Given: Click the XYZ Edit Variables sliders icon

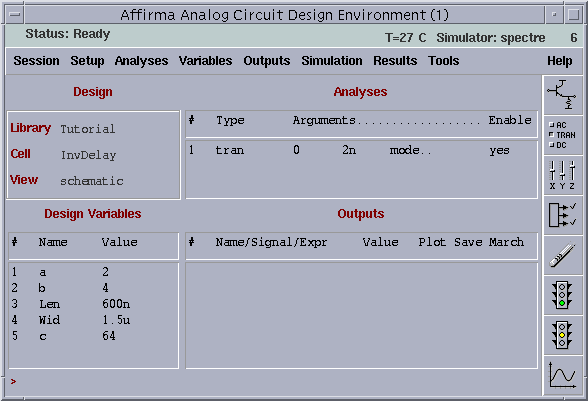Looking at the screenshot, I should [x=562, y=175].
